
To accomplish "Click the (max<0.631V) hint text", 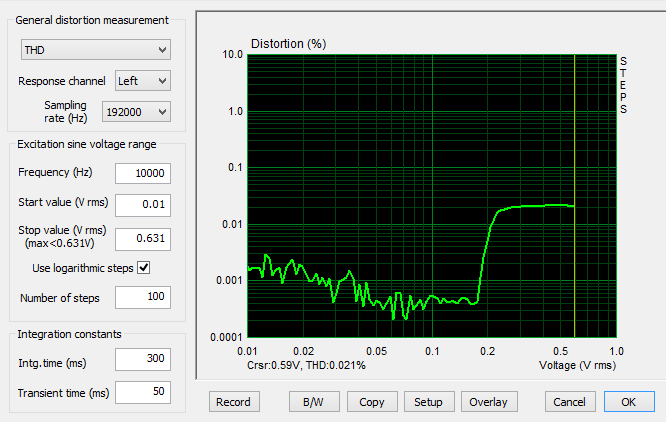I will (x=59, y=243).
